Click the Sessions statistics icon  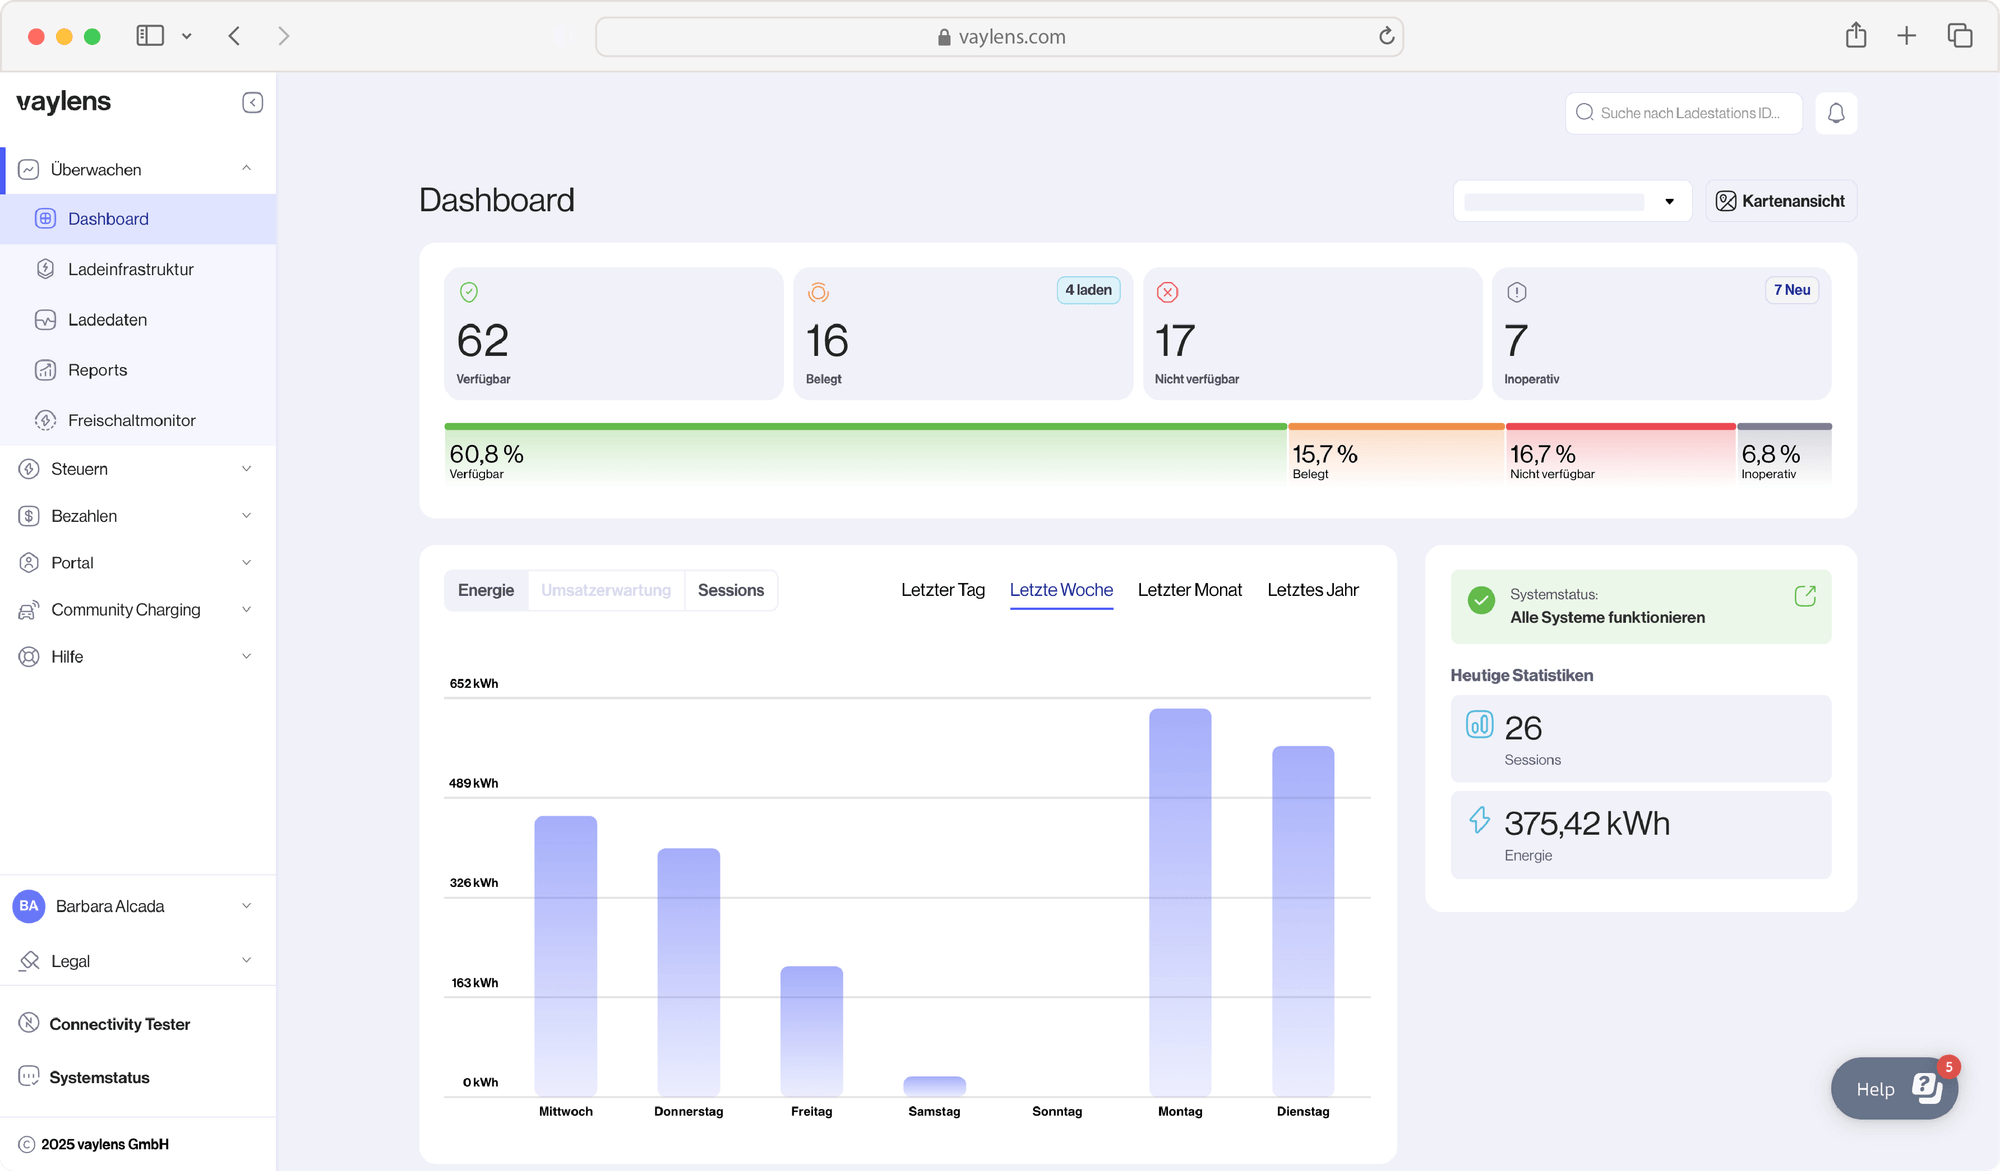click(1479, 724)
